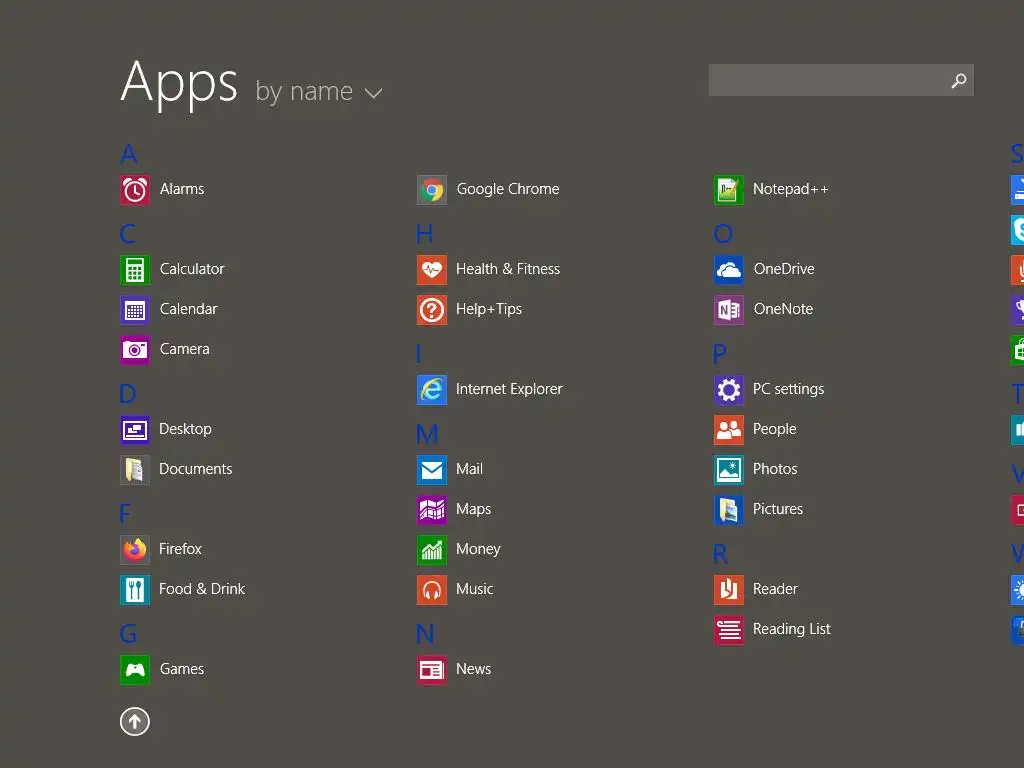Viewport: 1024px width, 768px height.
Task: Click the letter N group header
Action: (x=425, y=633)
